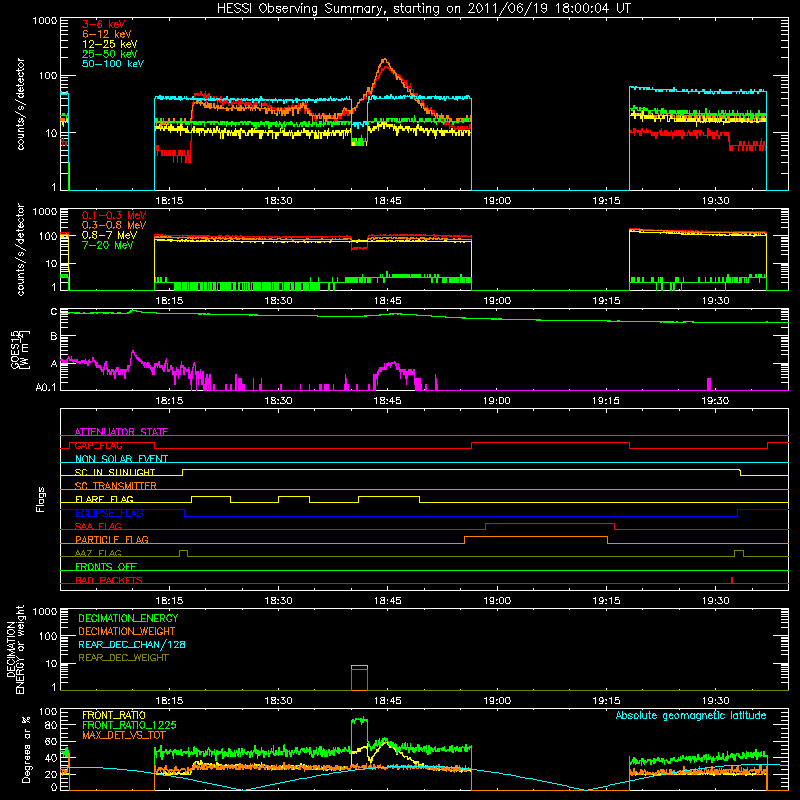This screenshot has width=800, height=800.
Task: Click the HESSI Observing Summary plot title
Action: [x=424, y=9]
